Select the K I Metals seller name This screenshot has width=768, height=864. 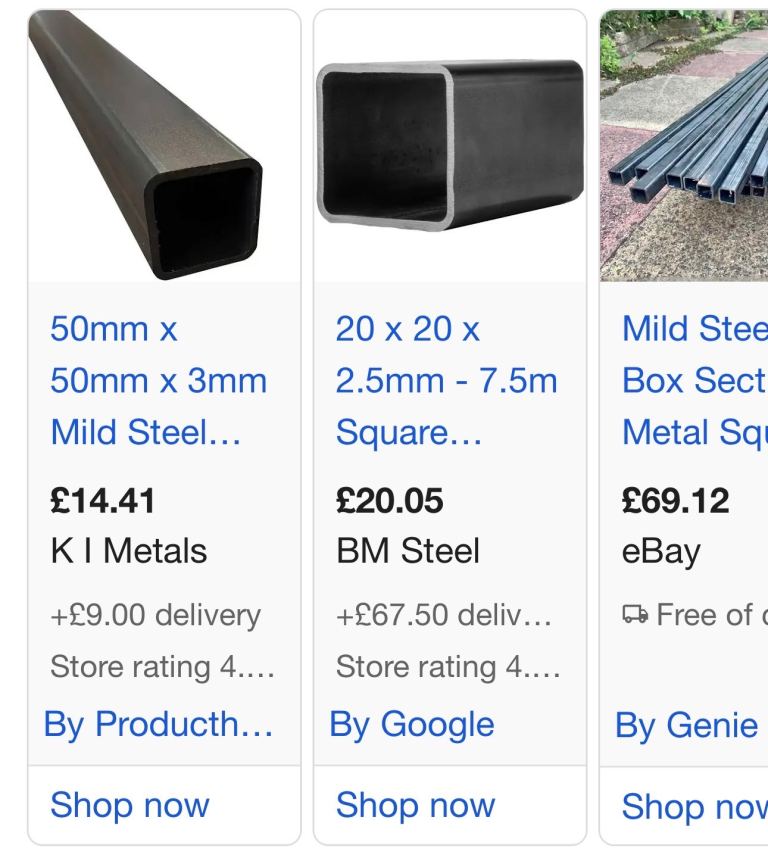129,551
